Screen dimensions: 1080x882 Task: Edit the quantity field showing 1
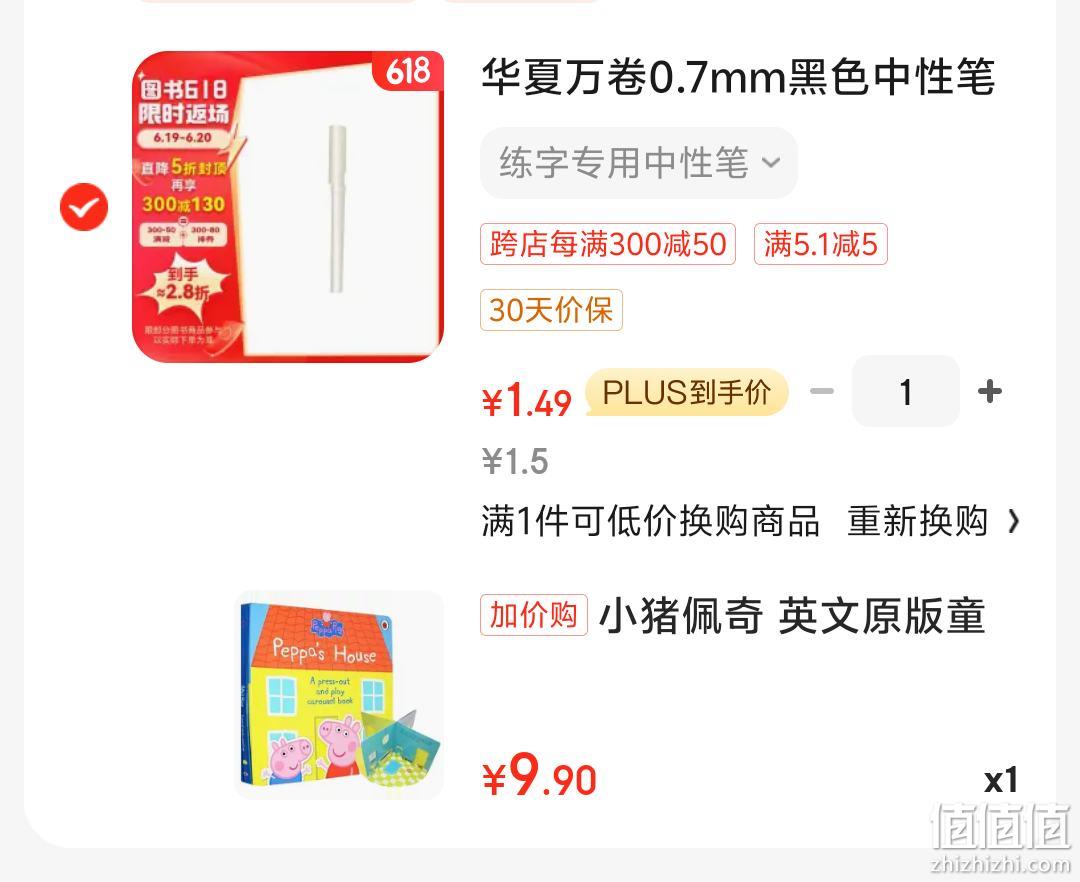[906, 391]
